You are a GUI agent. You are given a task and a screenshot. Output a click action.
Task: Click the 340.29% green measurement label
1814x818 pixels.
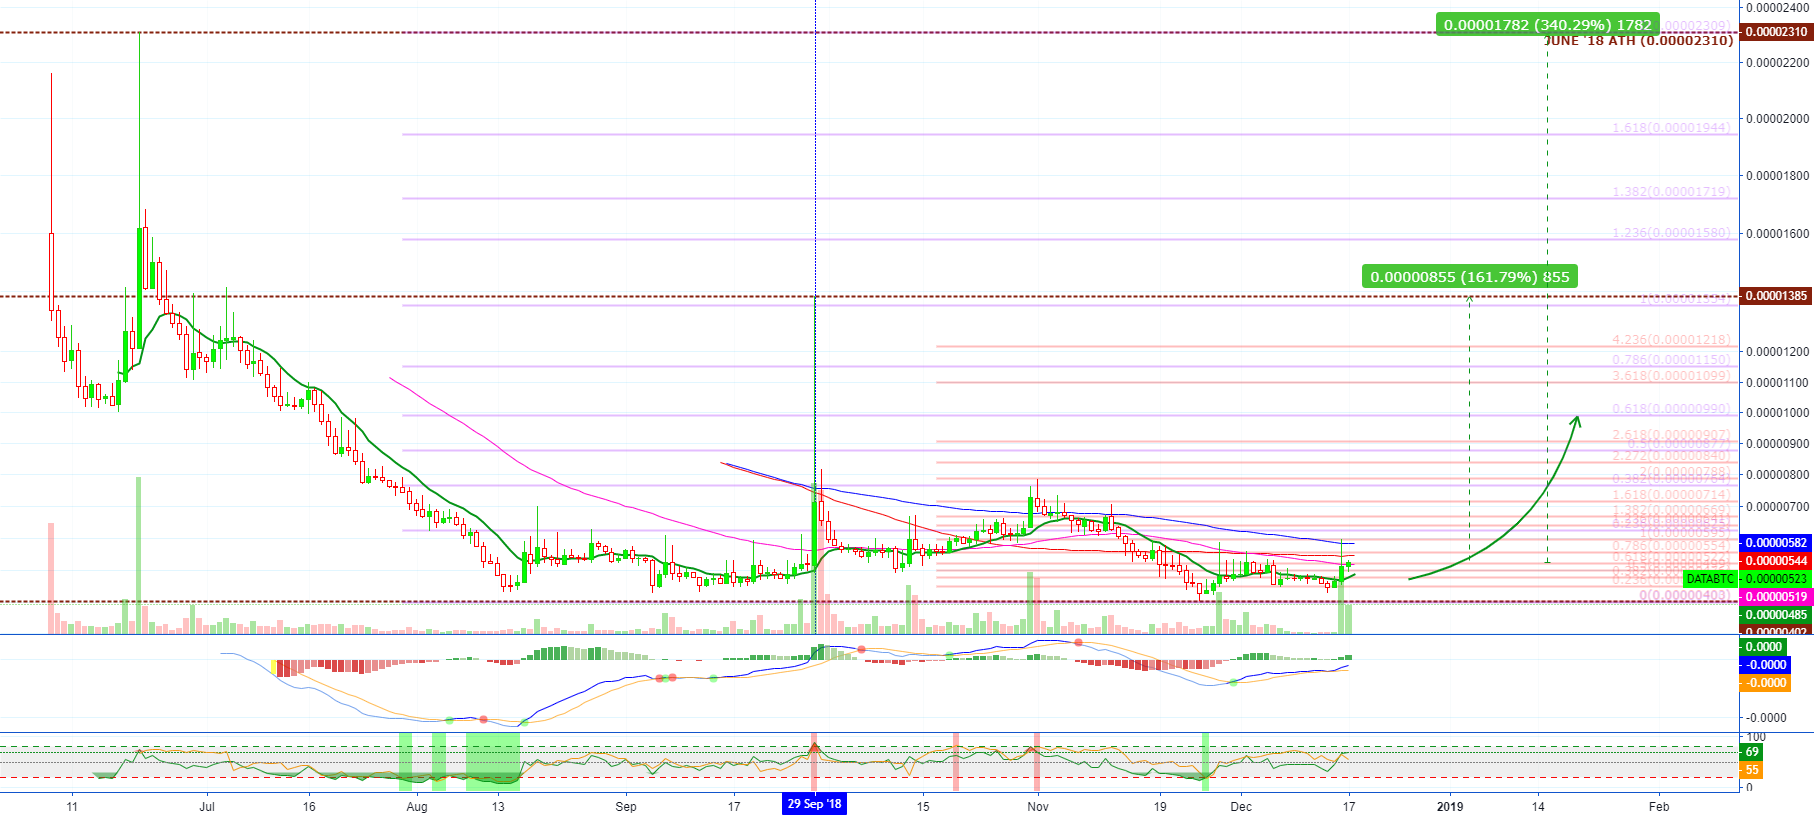[1547, 24]
